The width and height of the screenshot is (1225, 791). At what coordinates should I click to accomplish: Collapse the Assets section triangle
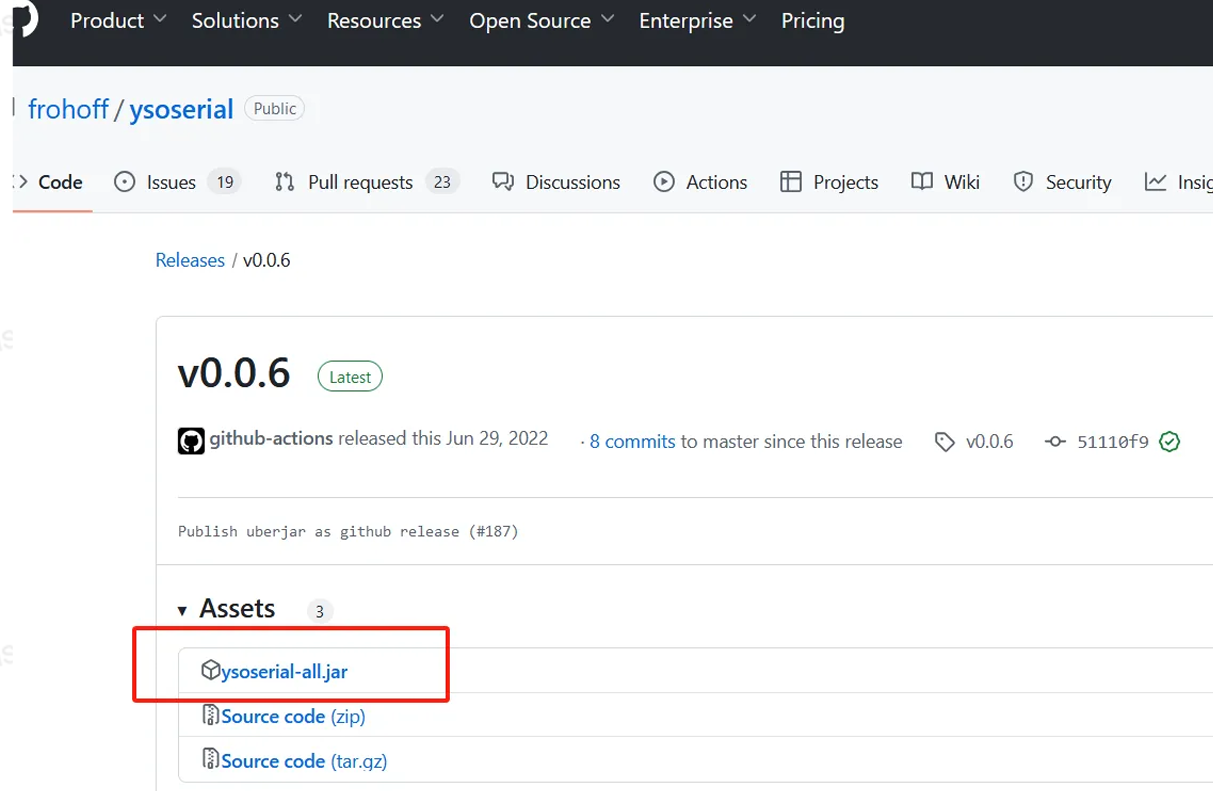pos(182,610)
